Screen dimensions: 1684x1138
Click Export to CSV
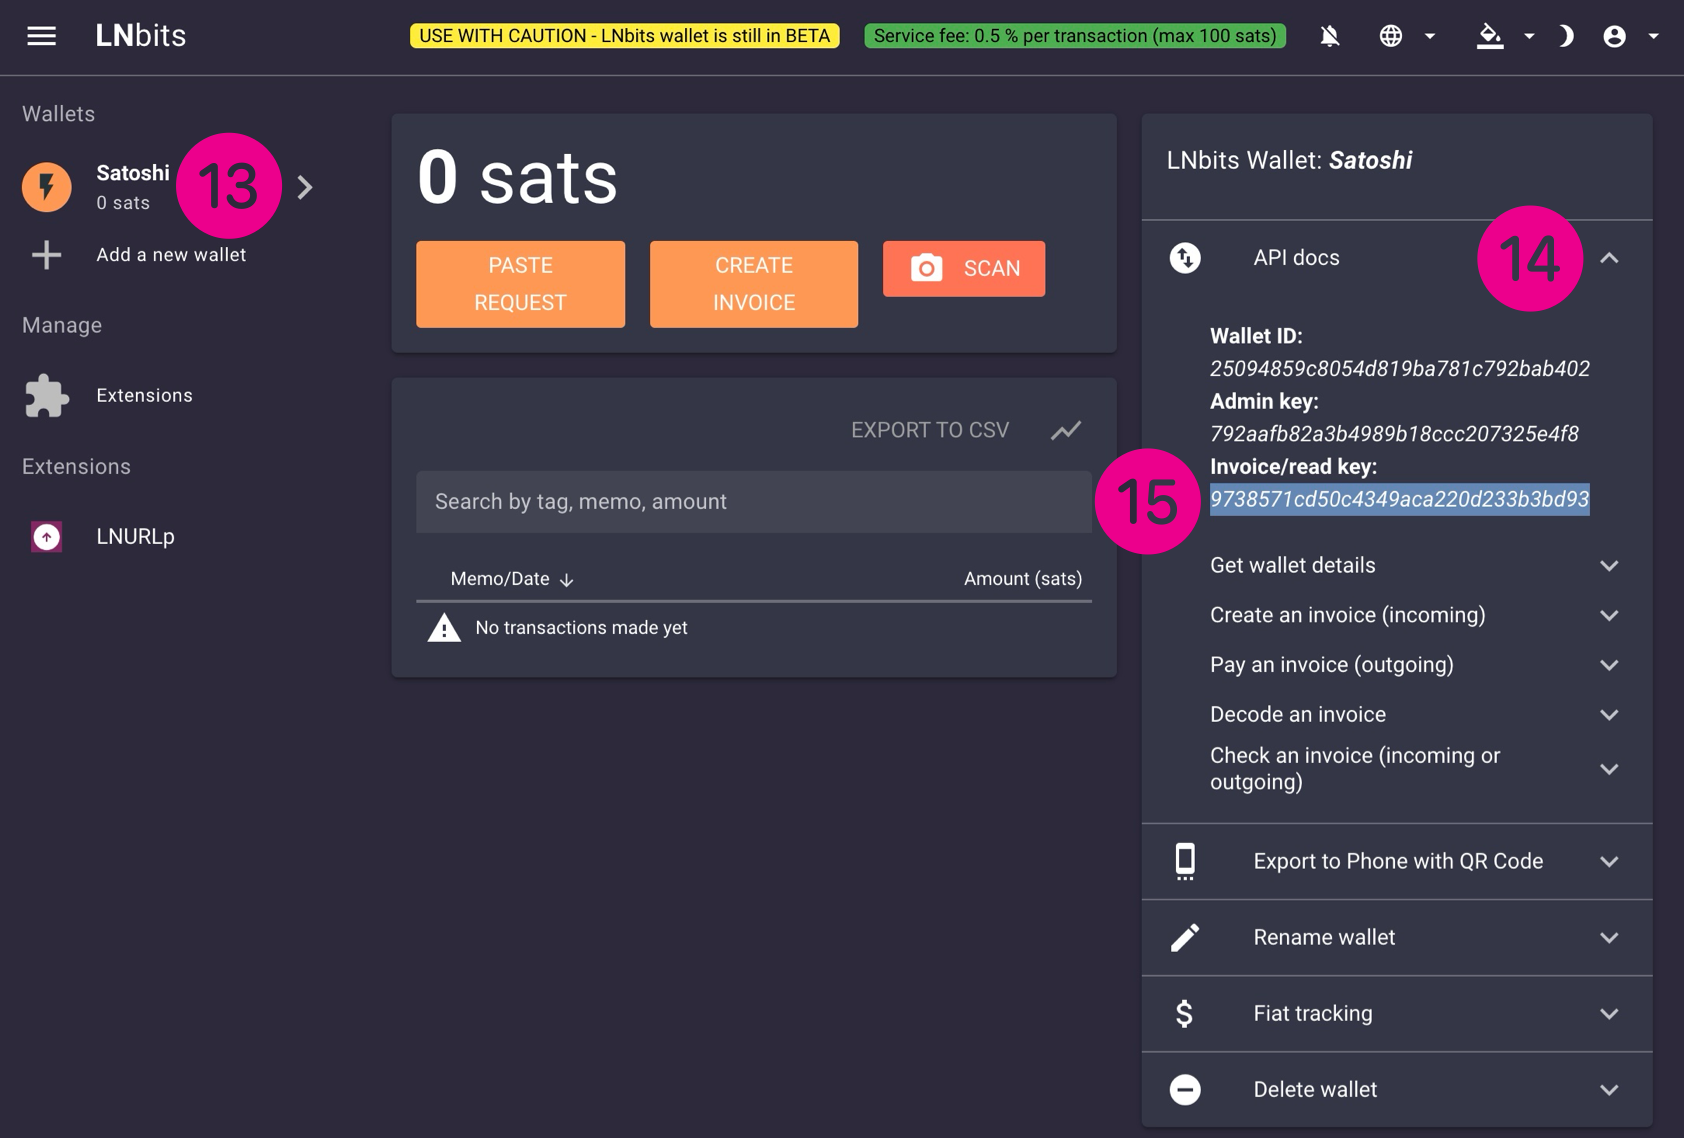[x=929, y=430]
